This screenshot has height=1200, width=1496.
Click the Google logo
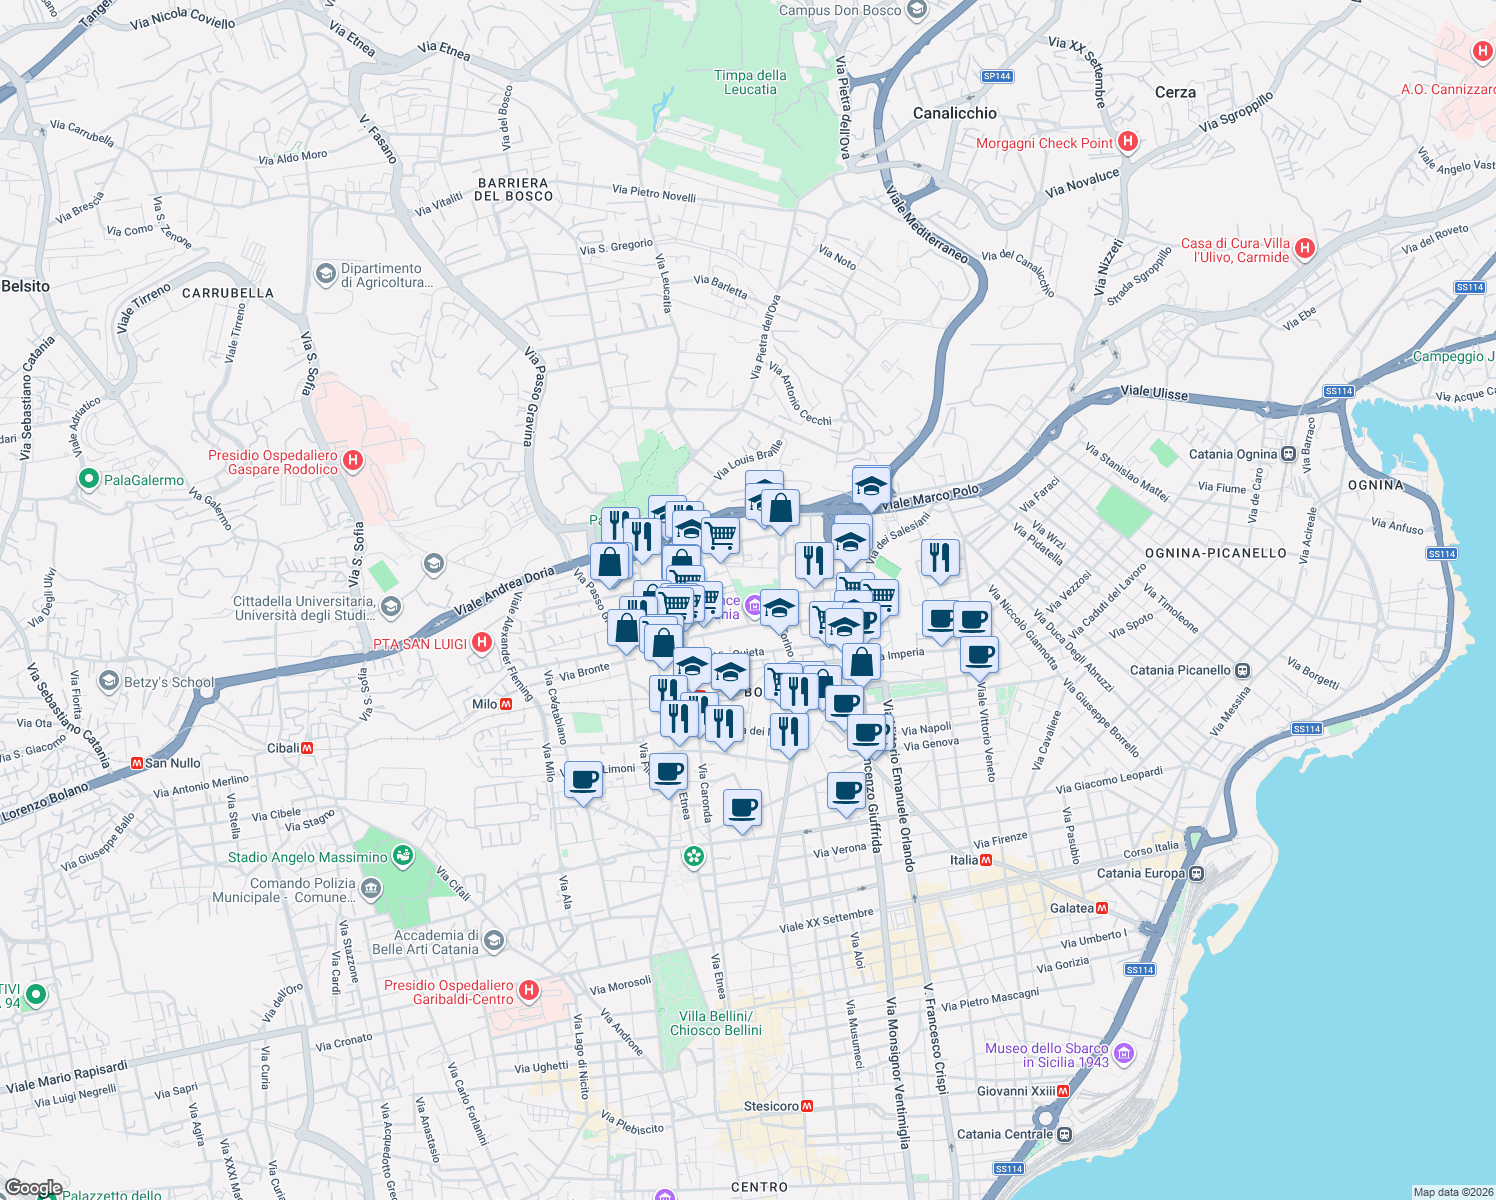tap(33, 1188)
